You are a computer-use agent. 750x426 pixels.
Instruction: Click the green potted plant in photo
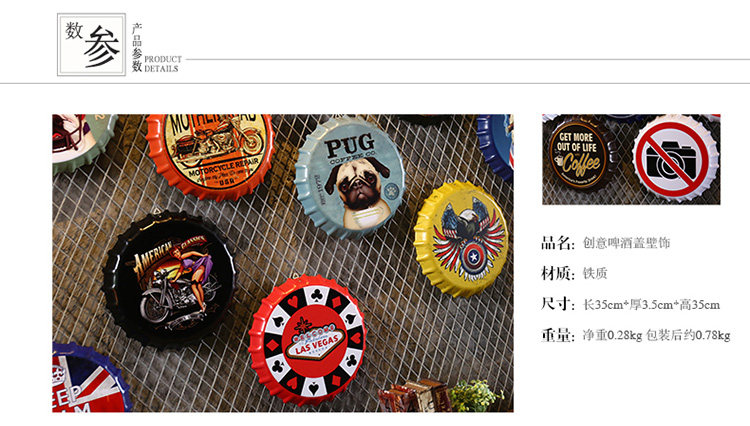click(475, 396)
